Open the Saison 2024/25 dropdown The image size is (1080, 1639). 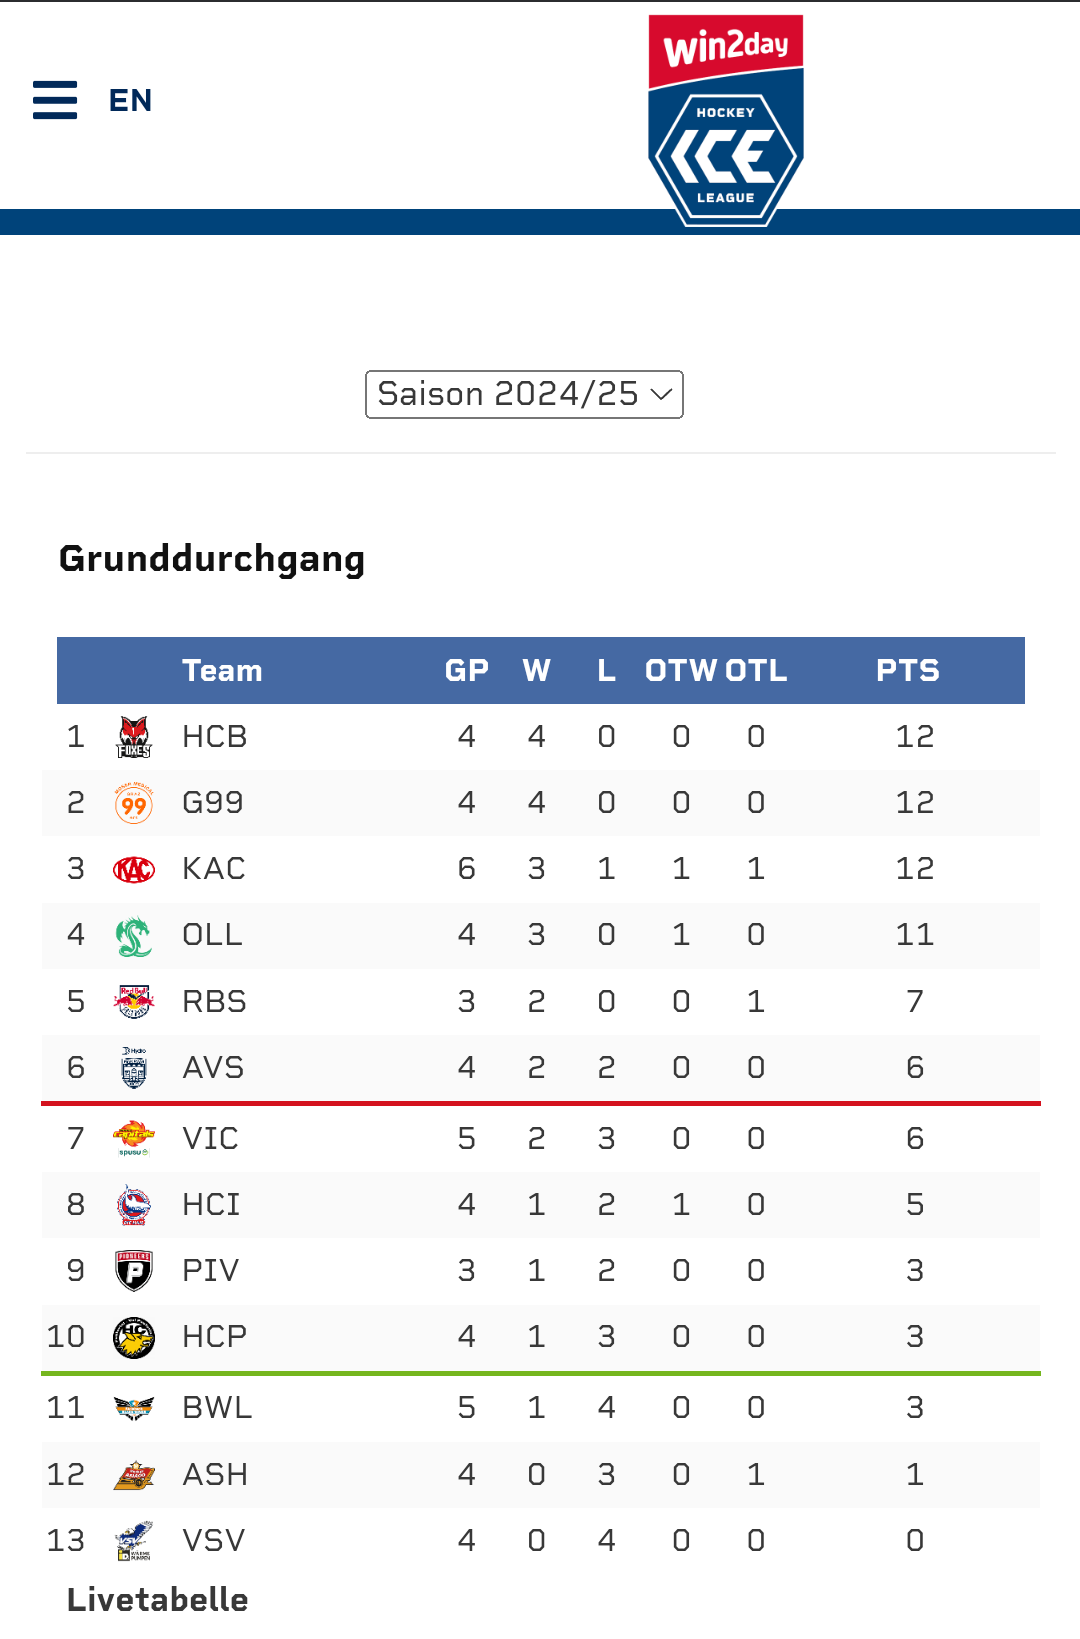(x=524, y=394)
